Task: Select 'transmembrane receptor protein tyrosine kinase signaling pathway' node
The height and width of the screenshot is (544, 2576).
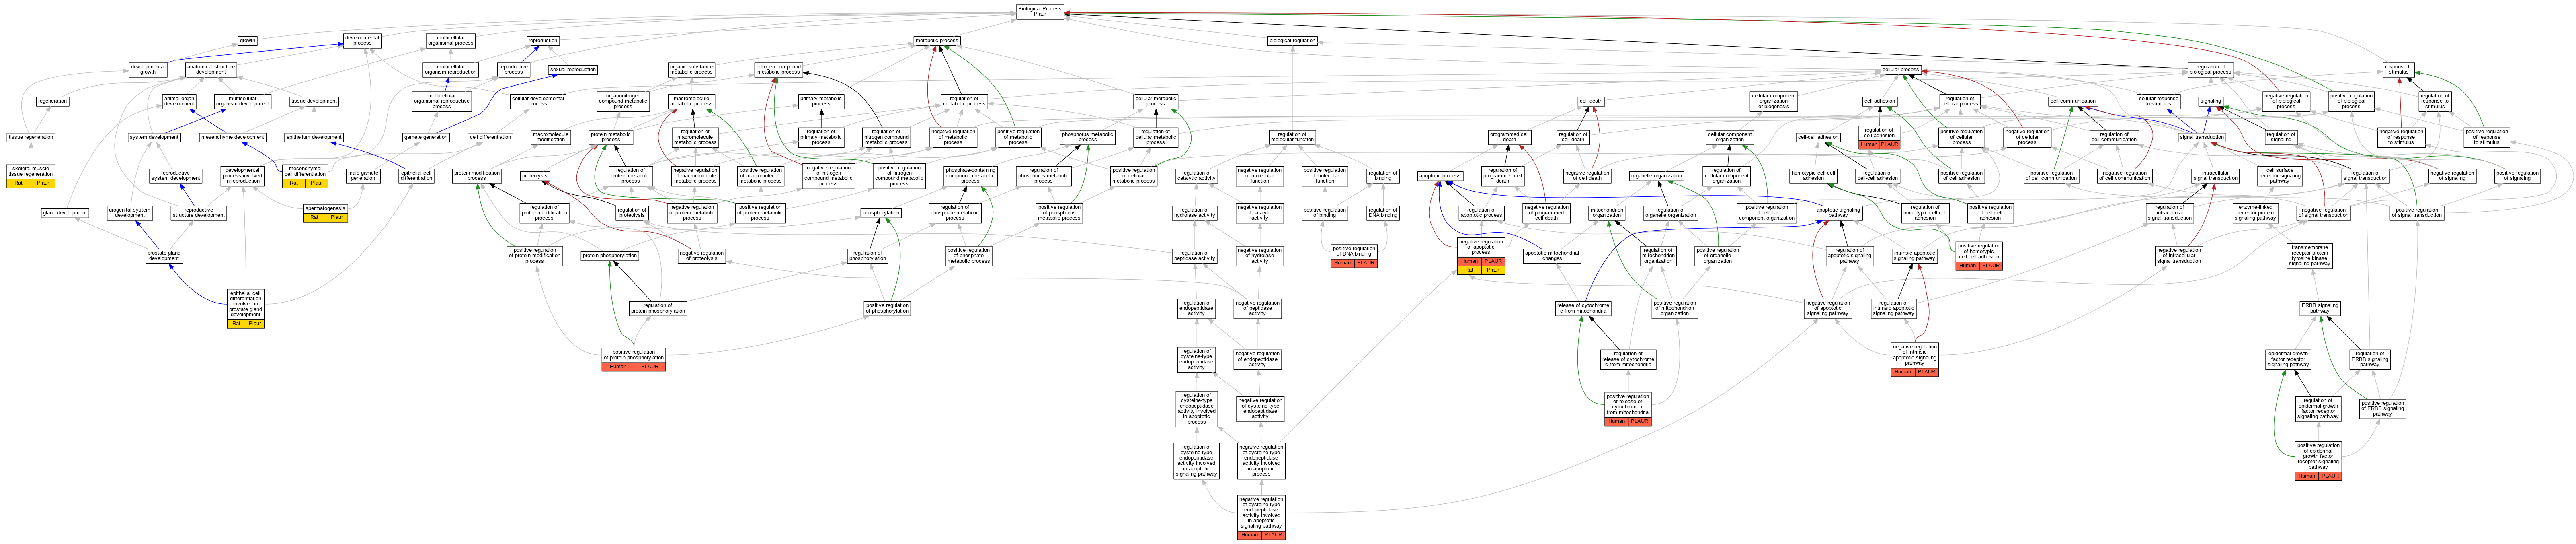Action: coord(2310,255)
